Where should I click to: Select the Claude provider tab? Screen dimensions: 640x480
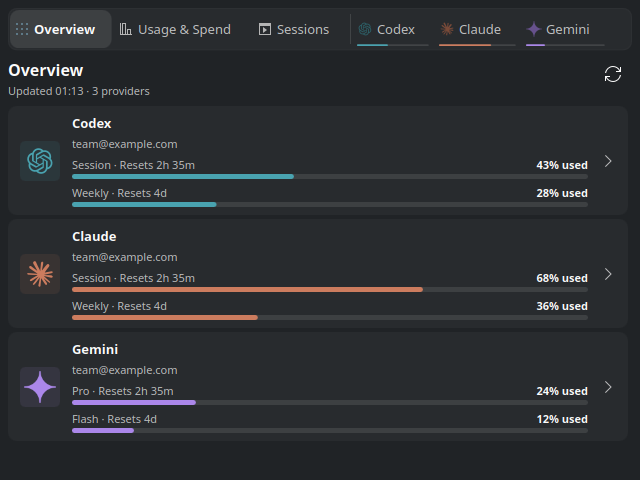[x=477, y=30]
